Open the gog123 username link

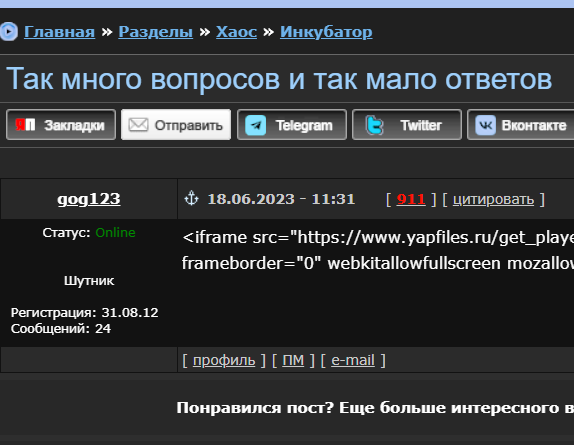tap(89, 199)
